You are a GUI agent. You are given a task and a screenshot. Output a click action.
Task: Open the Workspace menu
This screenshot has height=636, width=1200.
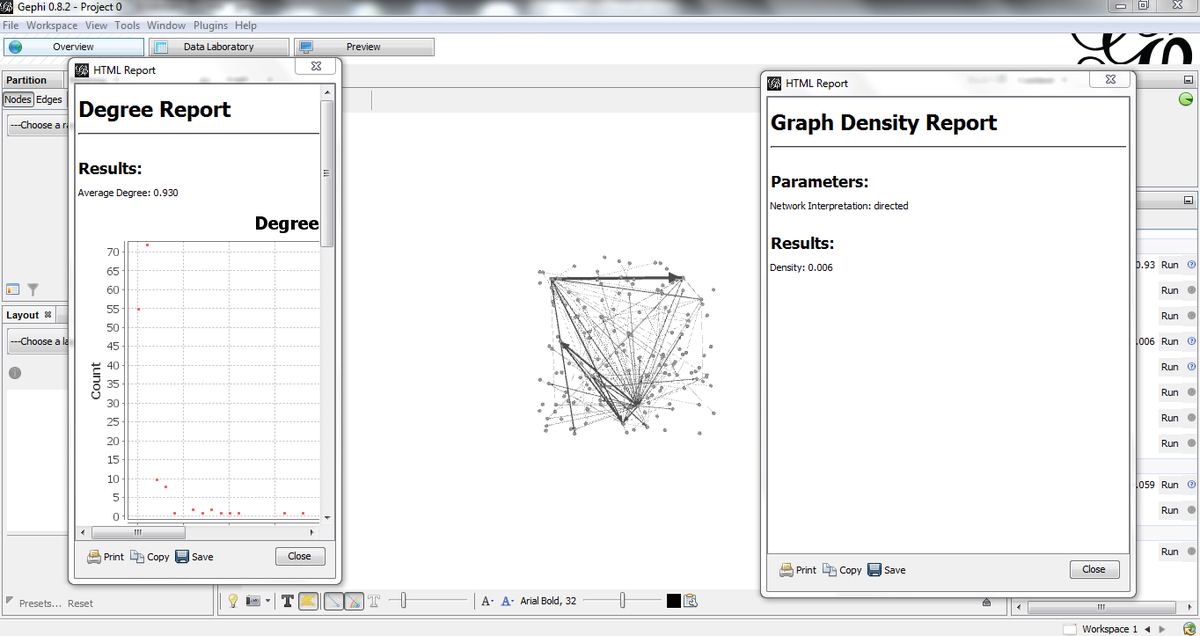[52, 25]
